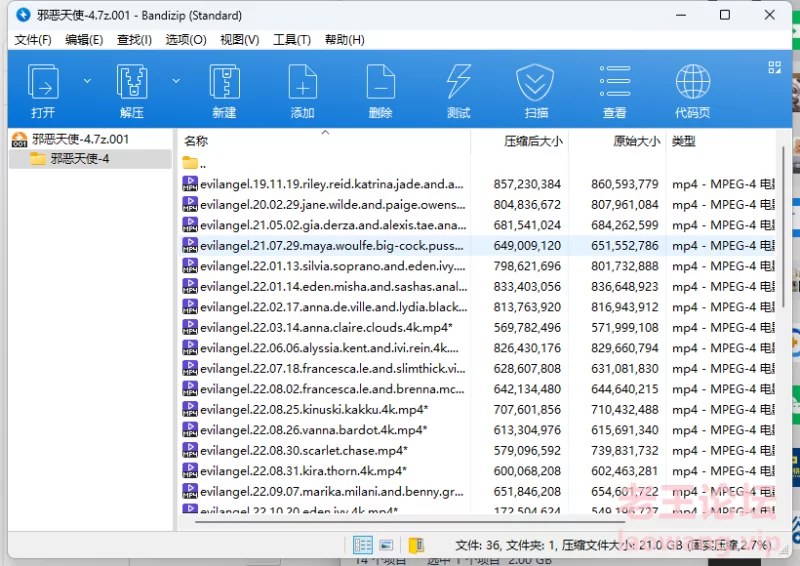Click the vertical scrollbar of the file list
800x566 pixels.
click(x=783, y=227)
